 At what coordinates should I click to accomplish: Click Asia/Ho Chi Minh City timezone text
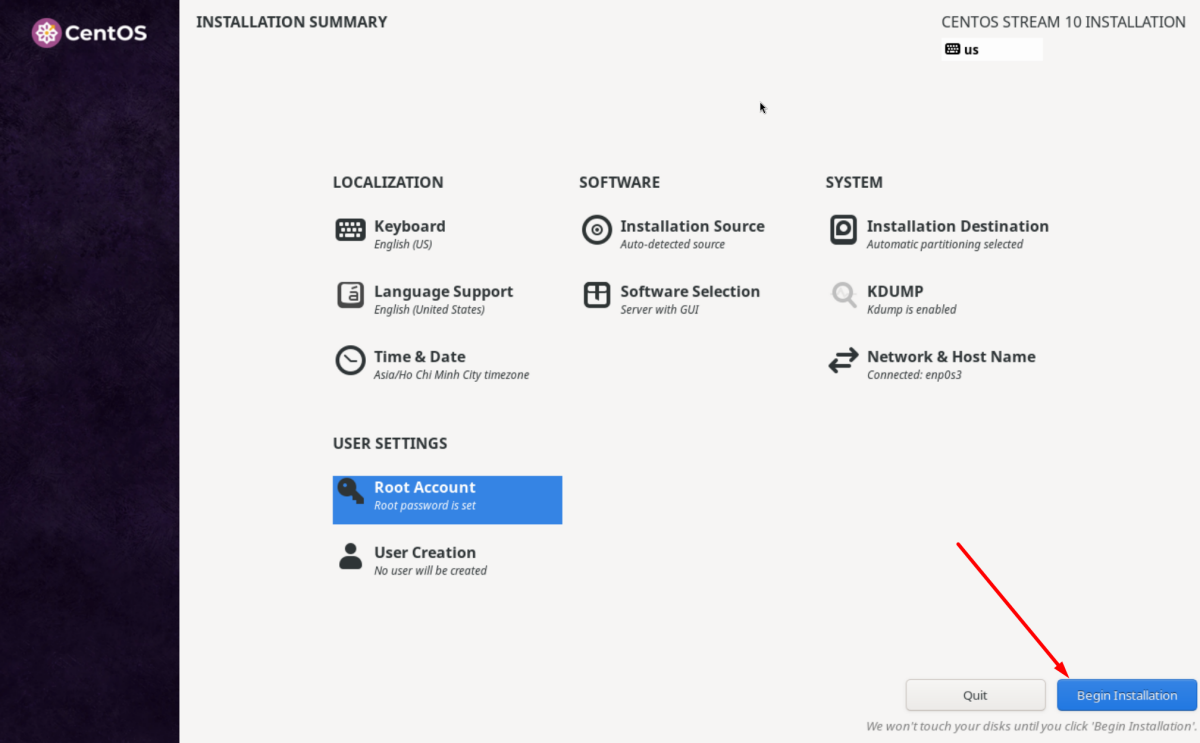pyautogui.click(x=451, y=375)
